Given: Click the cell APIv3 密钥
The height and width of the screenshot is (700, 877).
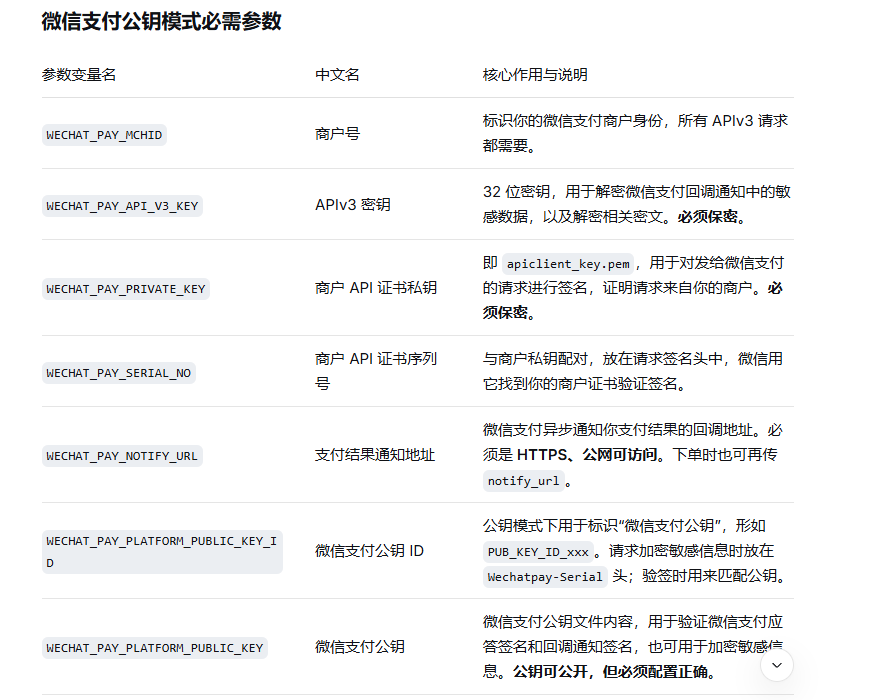Looking at the screenshot, I should tap(353, 205).
